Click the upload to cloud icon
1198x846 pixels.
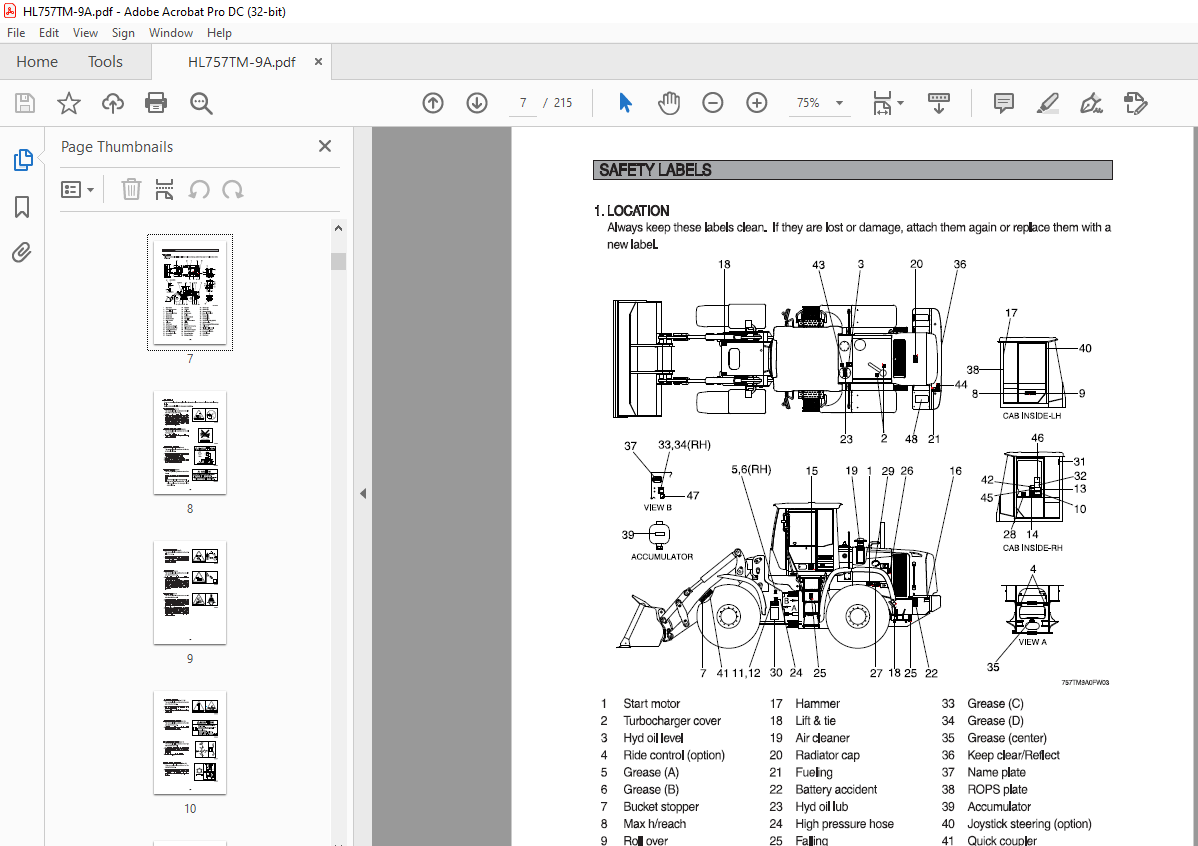113,103
